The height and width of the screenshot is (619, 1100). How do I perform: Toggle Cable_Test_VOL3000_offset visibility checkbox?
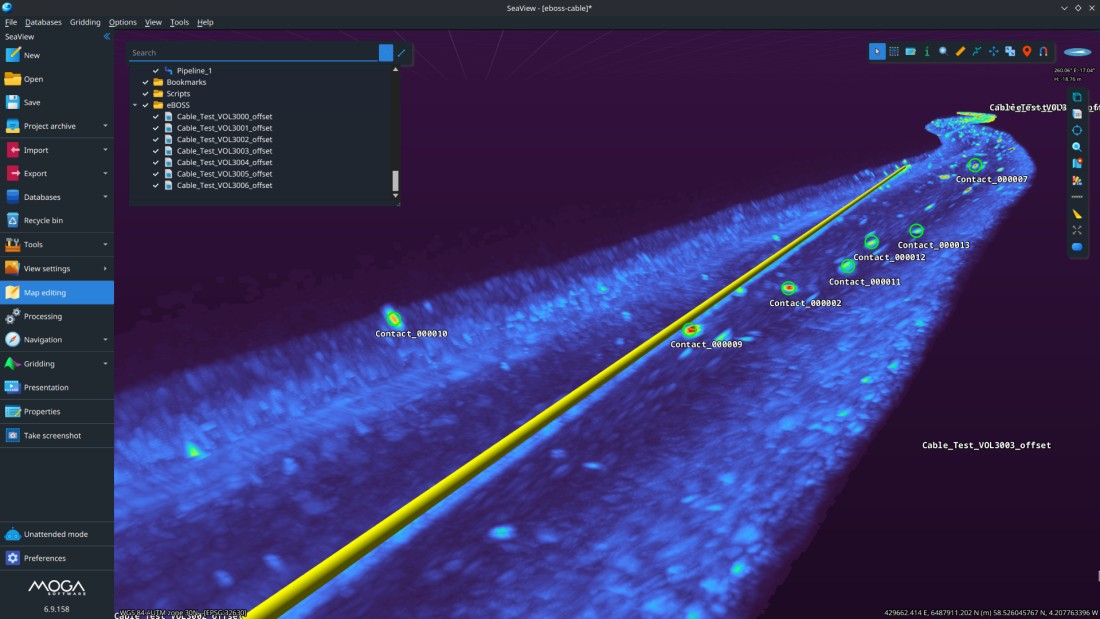click(x=156, y=117)
